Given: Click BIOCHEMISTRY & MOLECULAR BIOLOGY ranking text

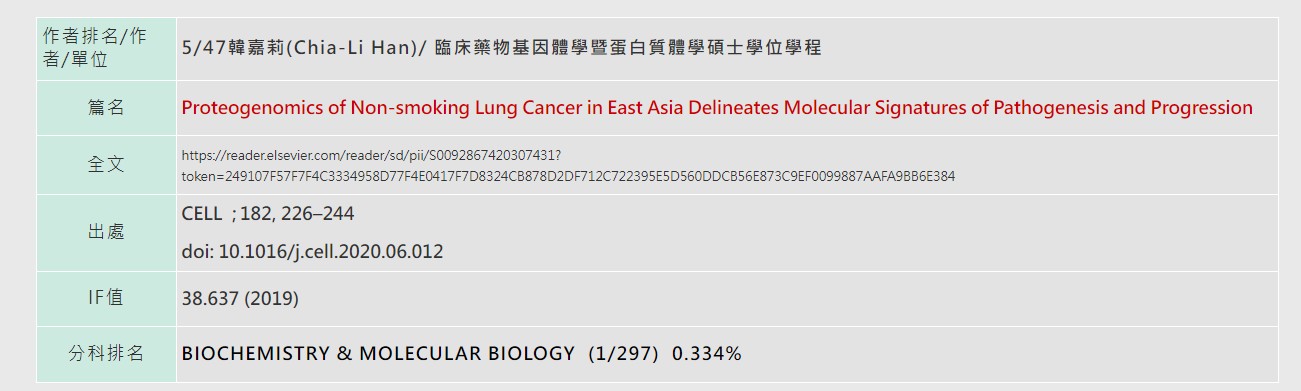Looking at the screenshot, I should tap(378, 354).
